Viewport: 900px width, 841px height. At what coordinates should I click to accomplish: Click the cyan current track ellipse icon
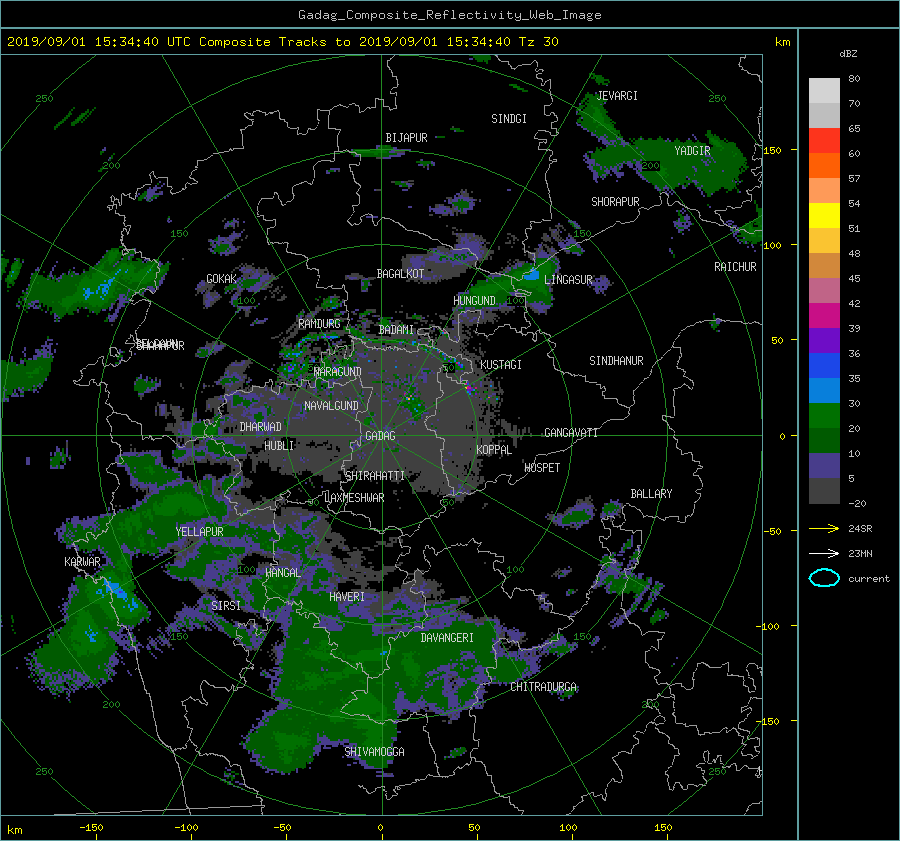pyautogui.click(x=824, y=578)
